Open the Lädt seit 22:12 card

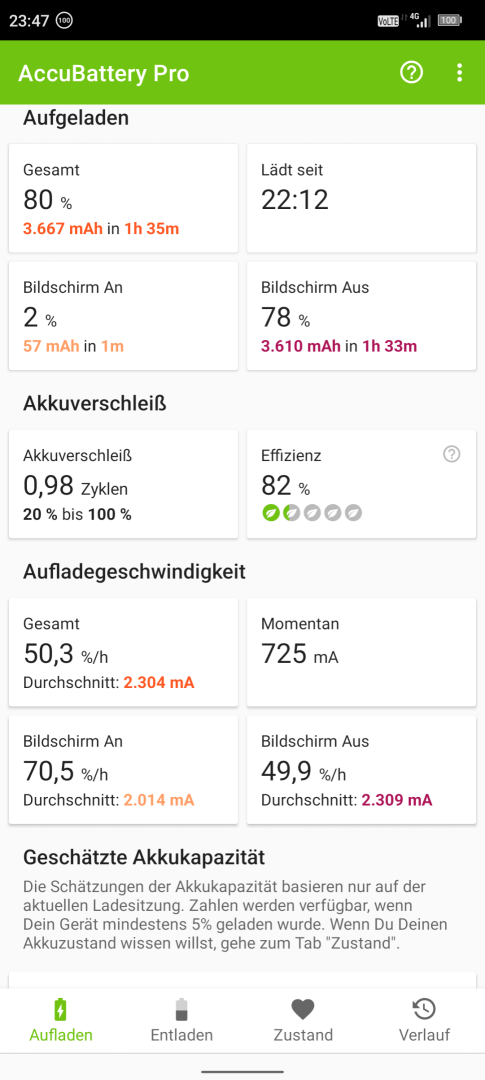point(361,198)
